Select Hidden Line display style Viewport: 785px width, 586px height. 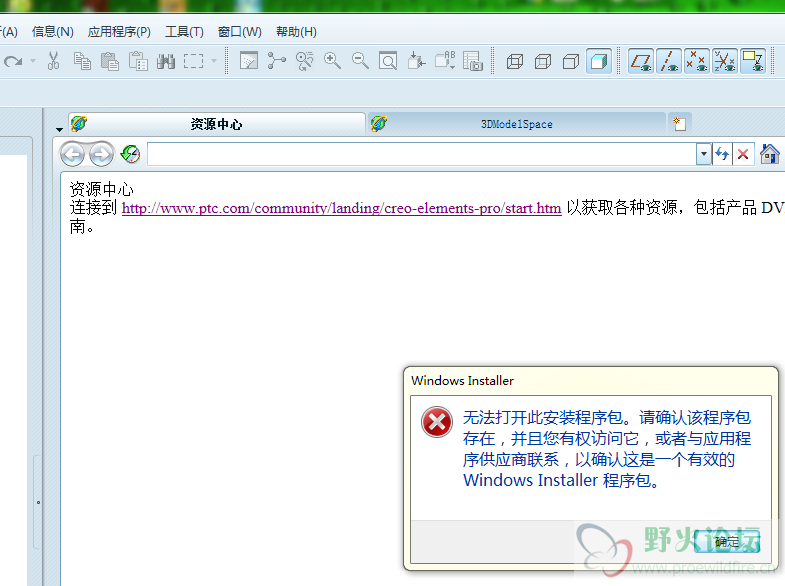click(x=543, y=62)
